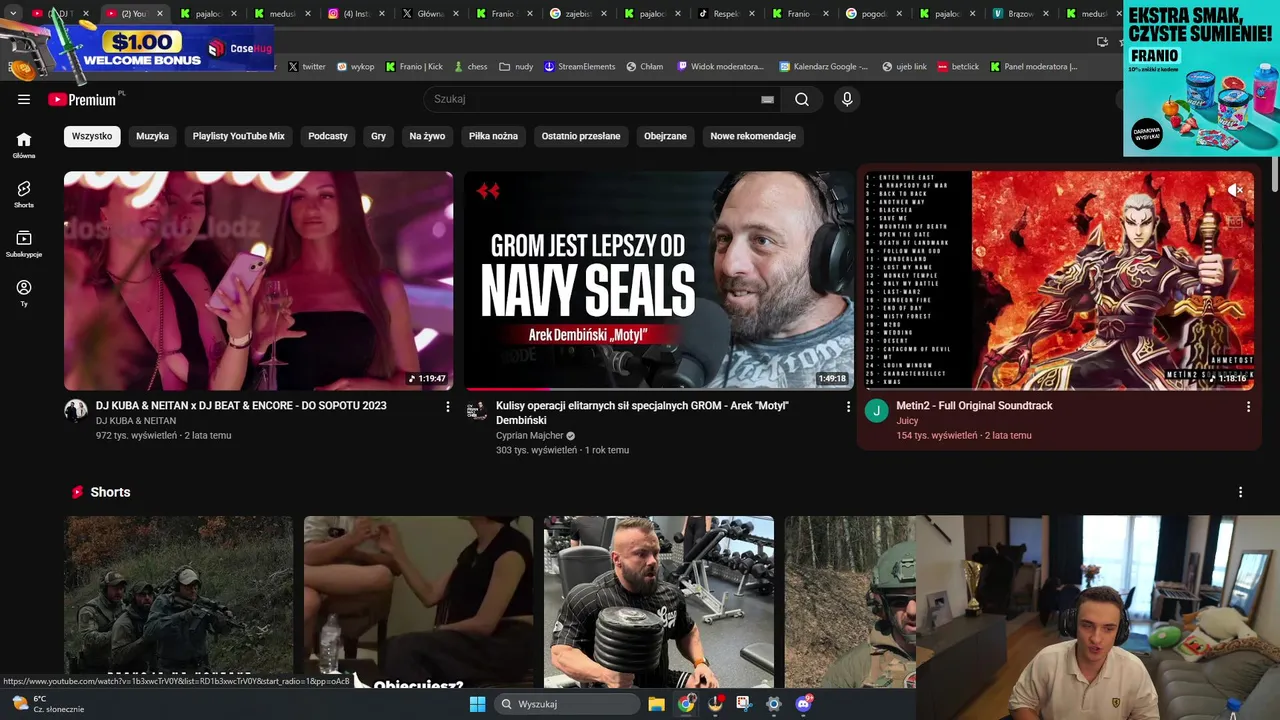Select Playlisty YouTube Mix chip
The image size is (1280, 720).
pyautogui.click(x=238, y=136)
